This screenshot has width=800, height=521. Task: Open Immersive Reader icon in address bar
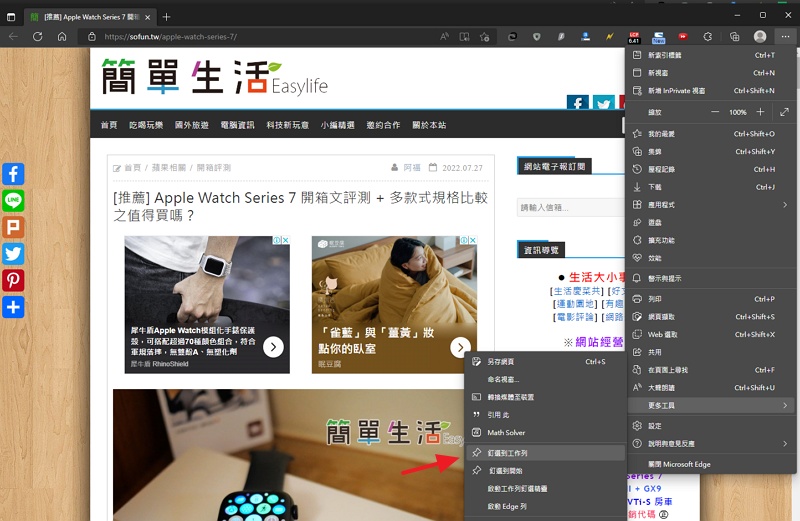pyautogui.click(x=464, y=37)
